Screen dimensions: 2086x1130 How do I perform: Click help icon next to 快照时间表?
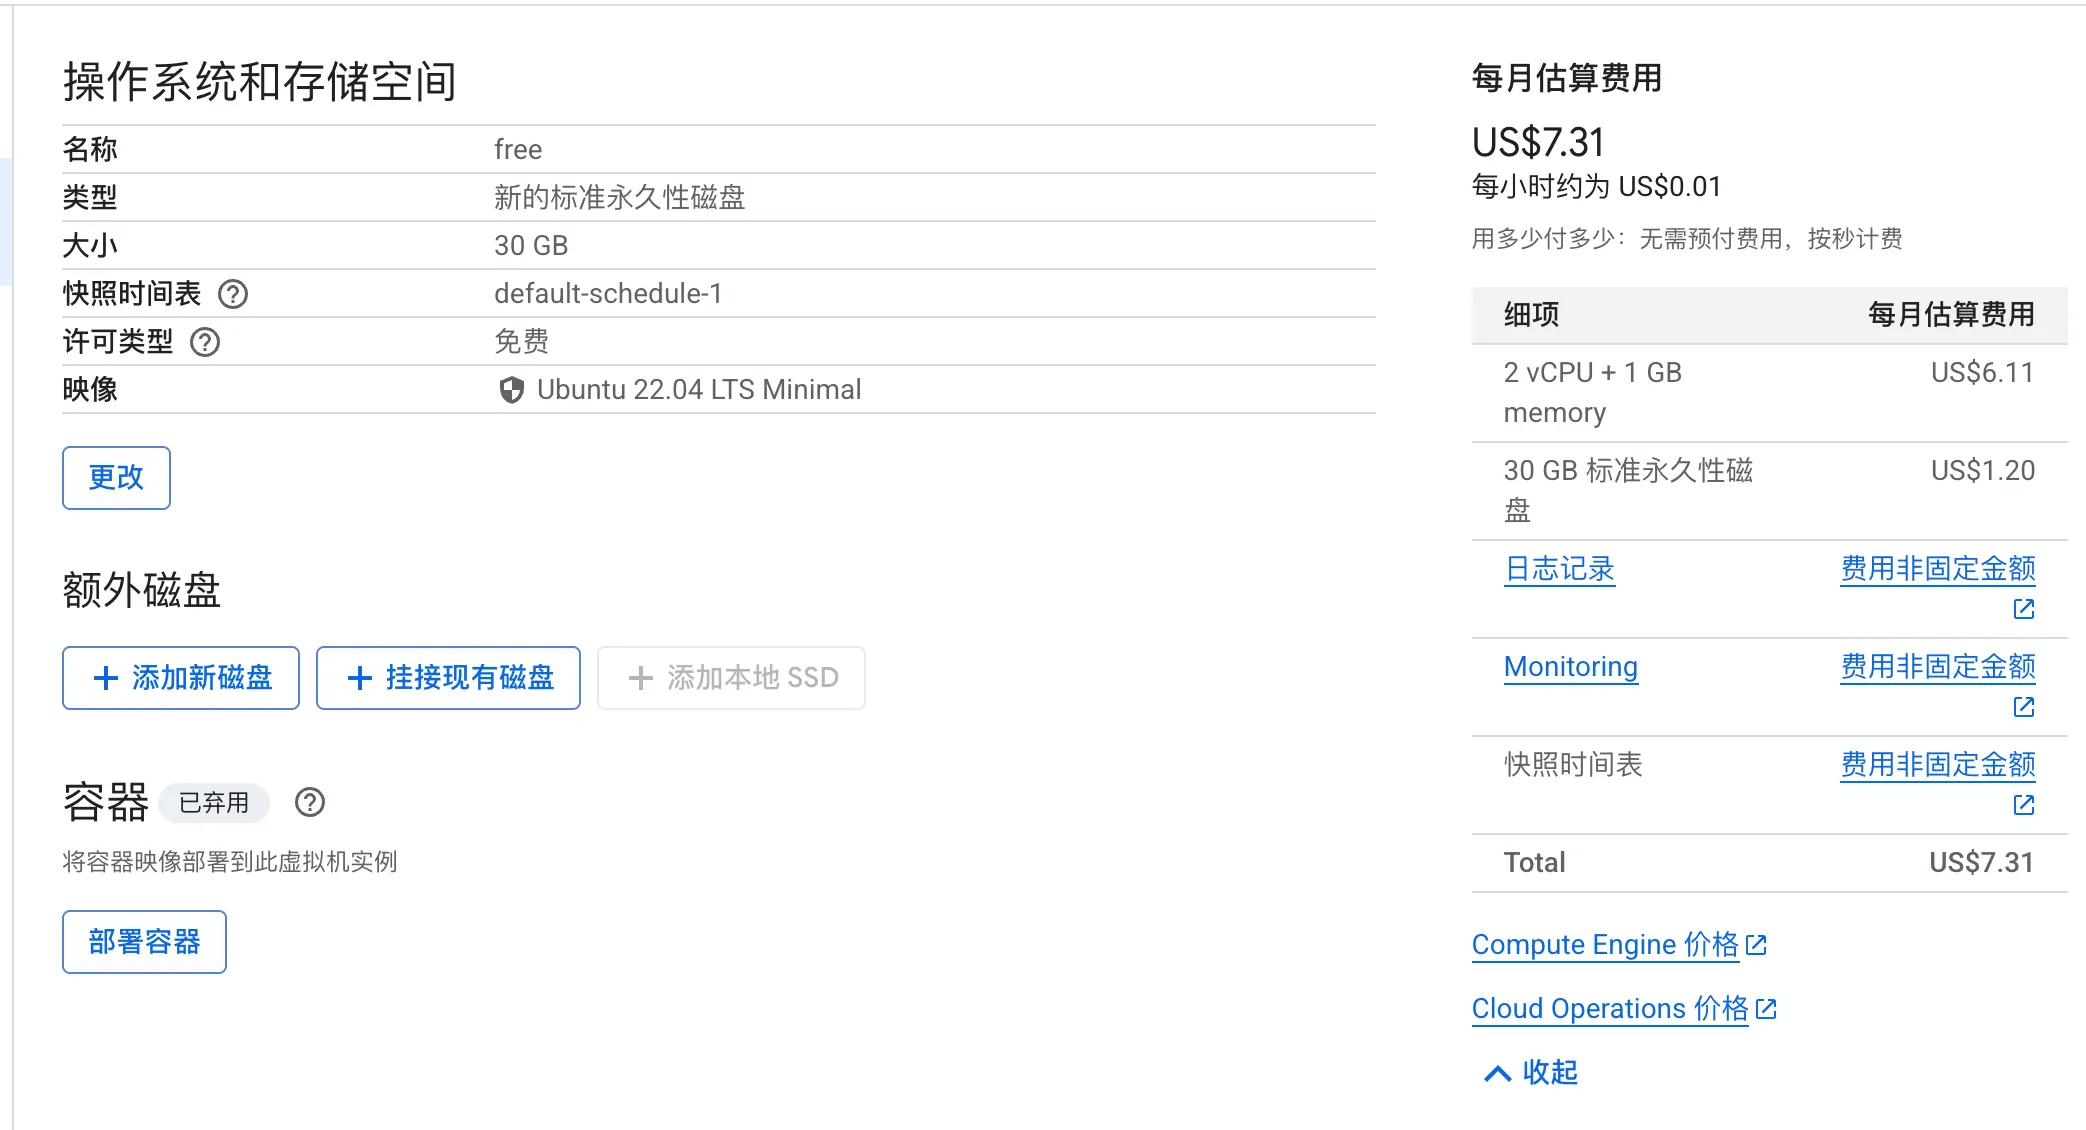coord(233,294)
